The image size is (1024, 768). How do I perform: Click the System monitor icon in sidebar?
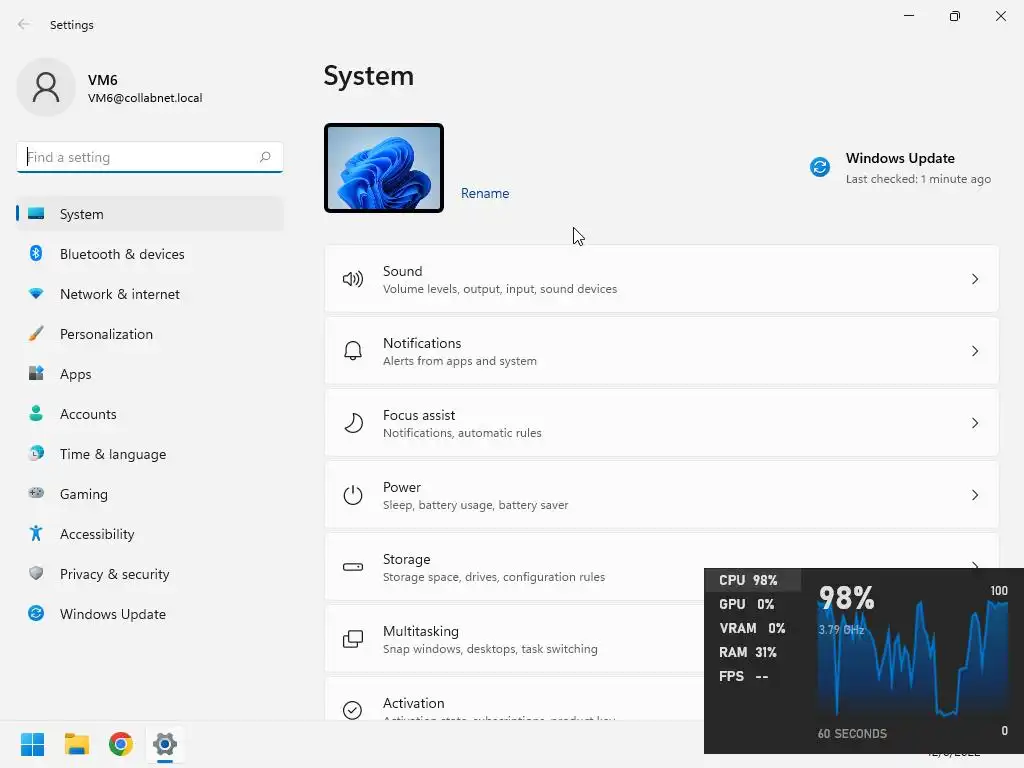36,214
